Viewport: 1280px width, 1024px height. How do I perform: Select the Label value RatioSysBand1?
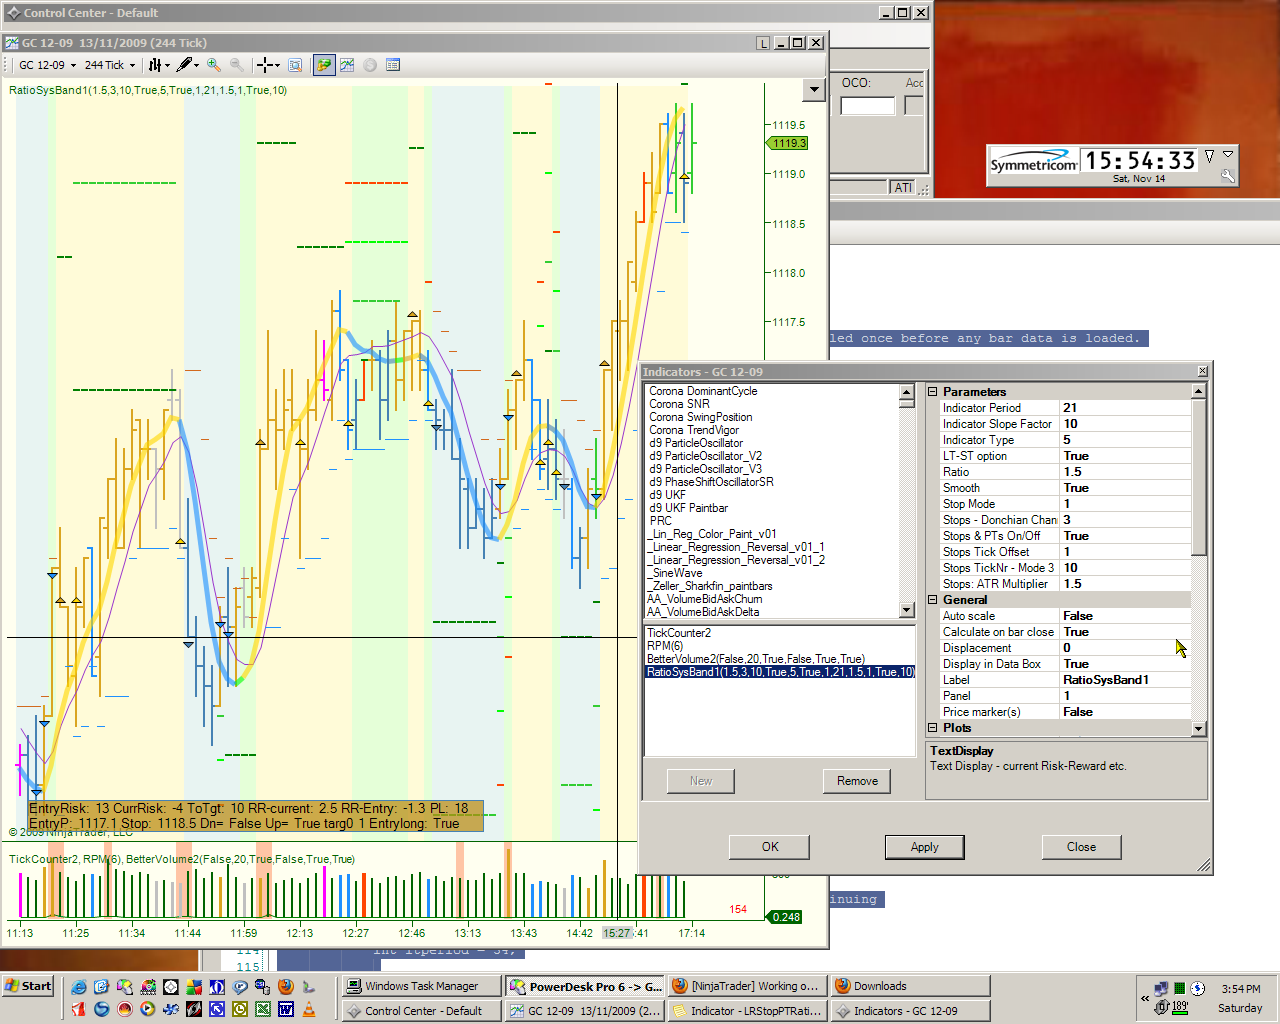click(x=1125, y=680)
